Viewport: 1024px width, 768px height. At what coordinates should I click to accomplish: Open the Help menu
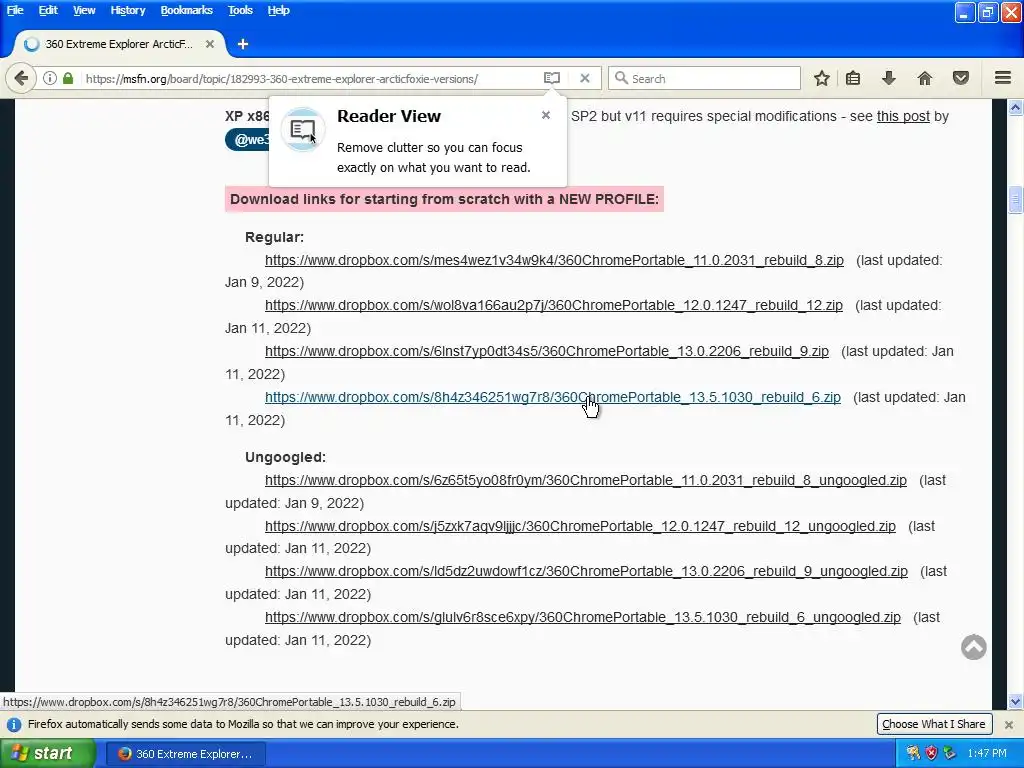pyautogui.click(x=278, y=10)
